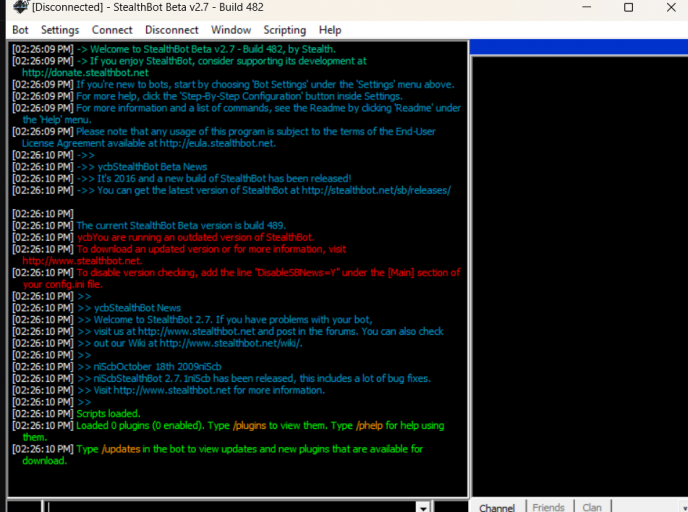Image resolution: width=688 pixels, height=512 pixels.
Task: Open the Help menu
Action: 330,30
